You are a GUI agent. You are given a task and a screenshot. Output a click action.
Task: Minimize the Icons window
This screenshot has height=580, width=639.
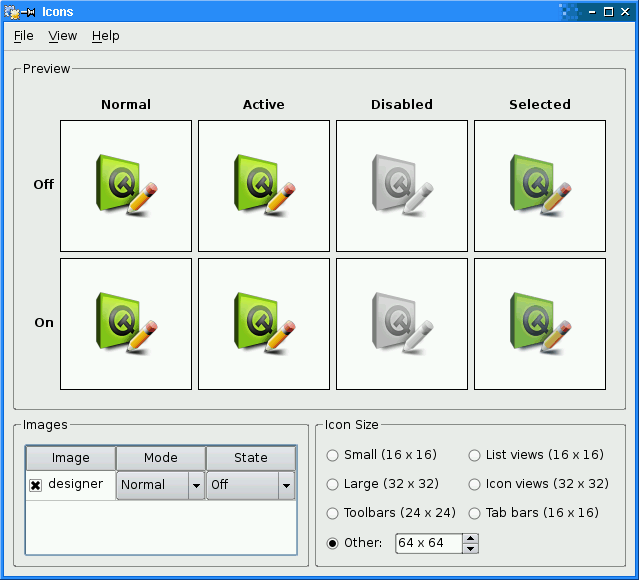592,12
